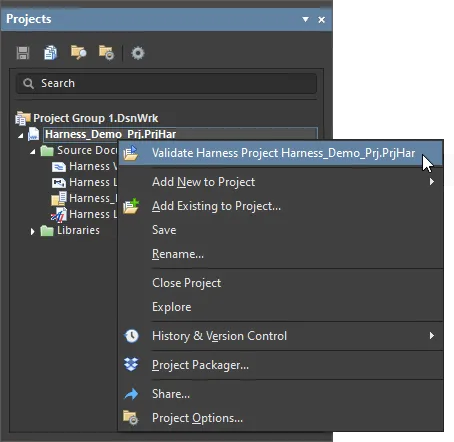Click the Add Existing to Project icon
Viewport: 454px width, 442px height.
tap(131, 206)
